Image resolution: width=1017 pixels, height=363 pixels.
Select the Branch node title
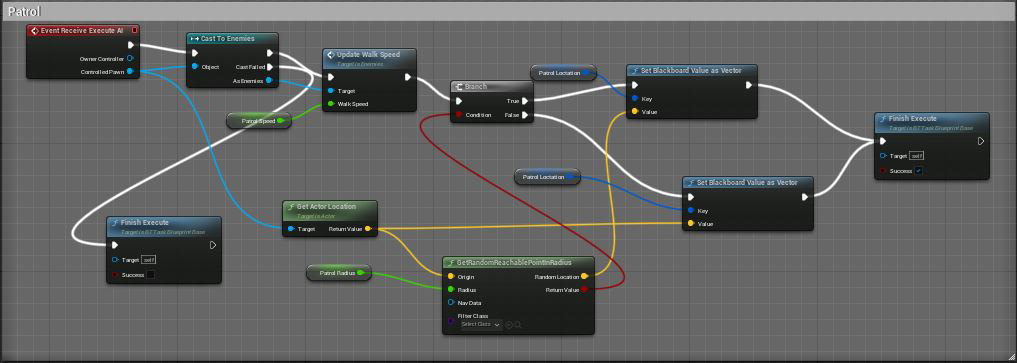475,86
